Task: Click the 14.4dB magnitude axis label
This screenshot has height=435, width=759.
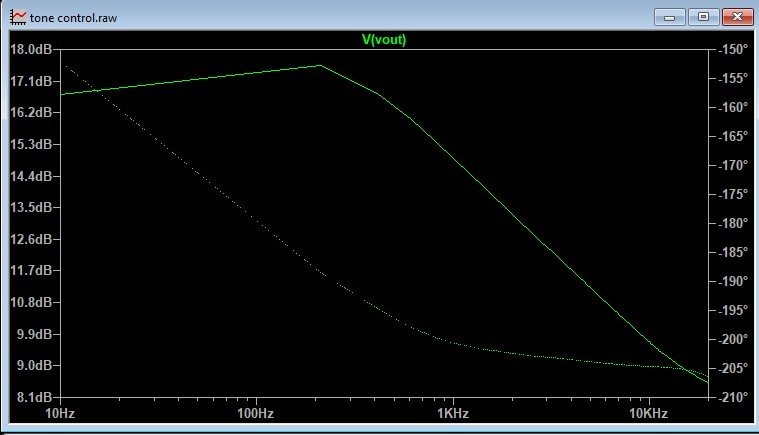Action: pyautogui.click(x=30, y=176)
